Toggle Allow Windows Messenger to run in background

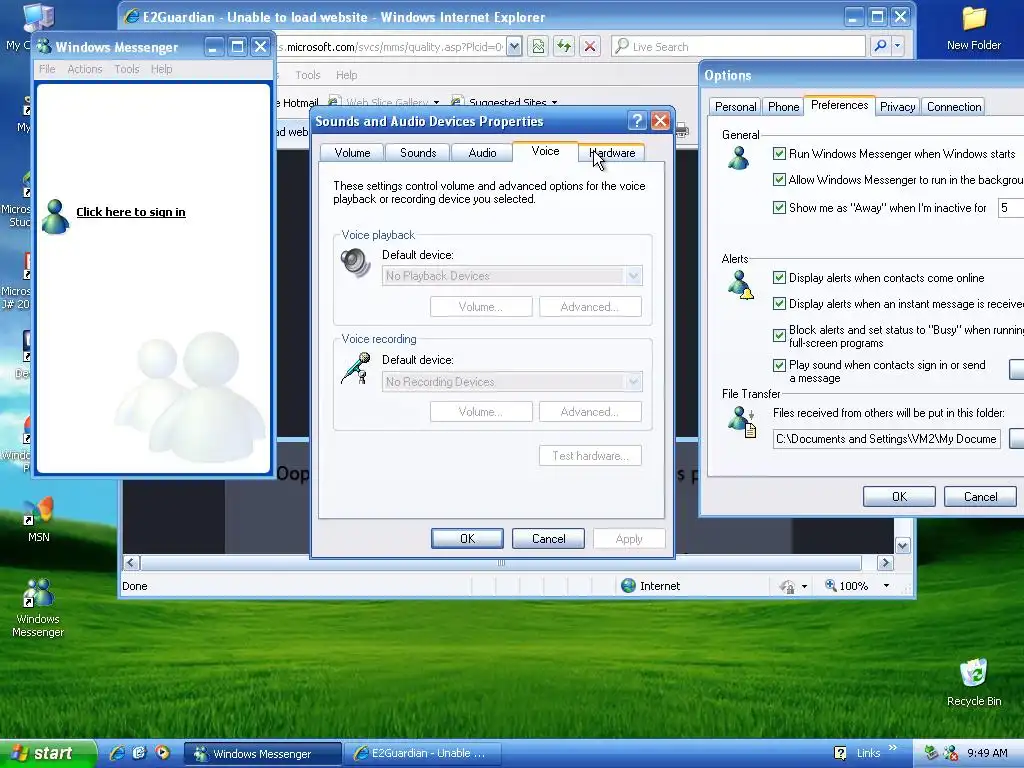click(x=779, y=180)
